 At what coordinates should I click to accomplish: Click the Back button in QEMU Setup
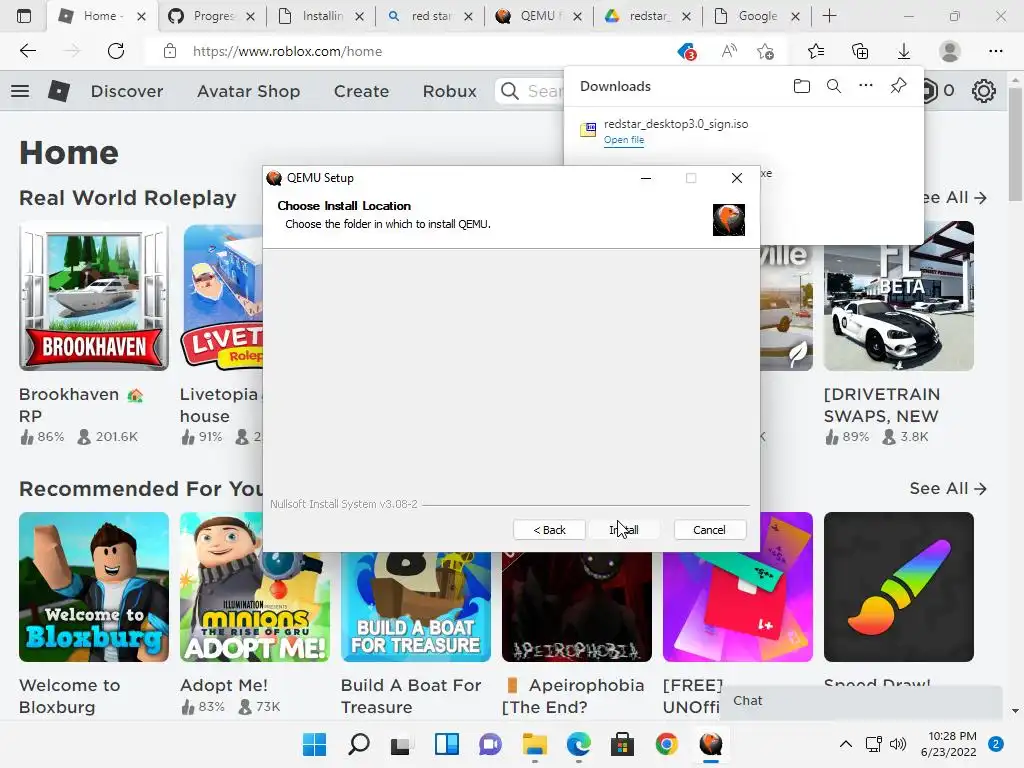[x=549, y=530]
